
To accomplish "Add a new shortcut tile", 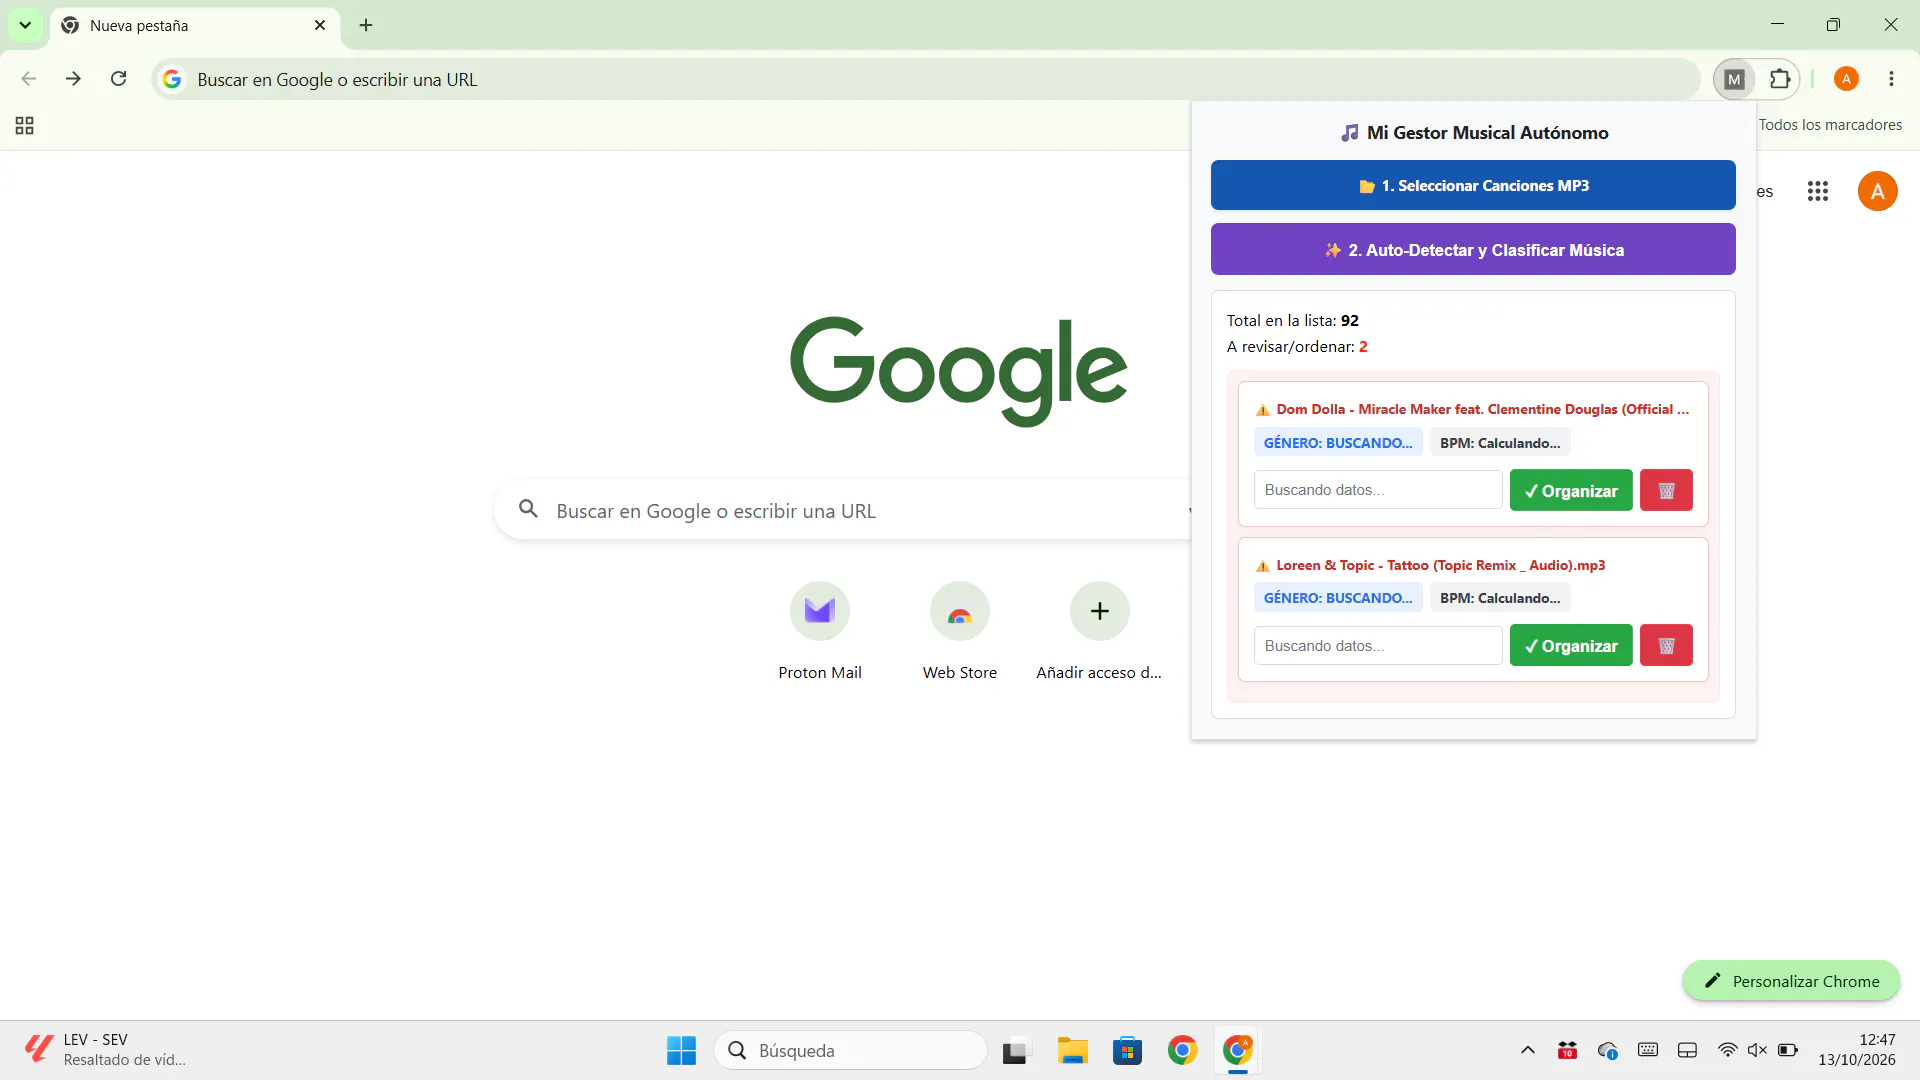I will (x=1099, y=632).
